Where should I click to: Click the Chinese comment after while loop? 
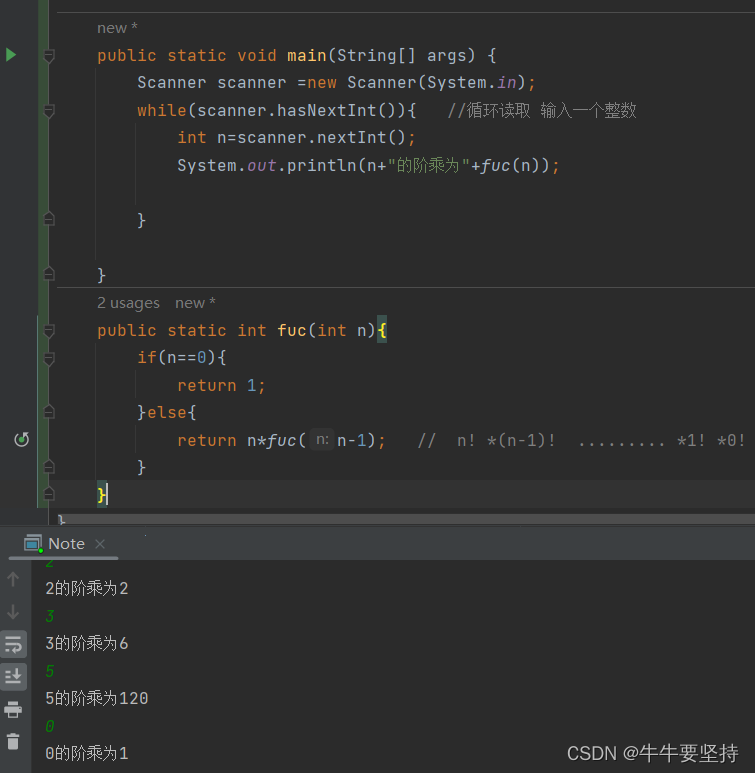pos(542,110)
